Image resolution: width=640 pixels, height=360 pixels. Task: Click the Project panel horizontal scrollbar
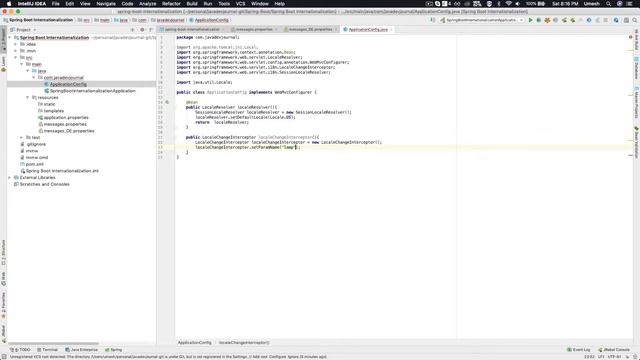click(x=53, y=344)
